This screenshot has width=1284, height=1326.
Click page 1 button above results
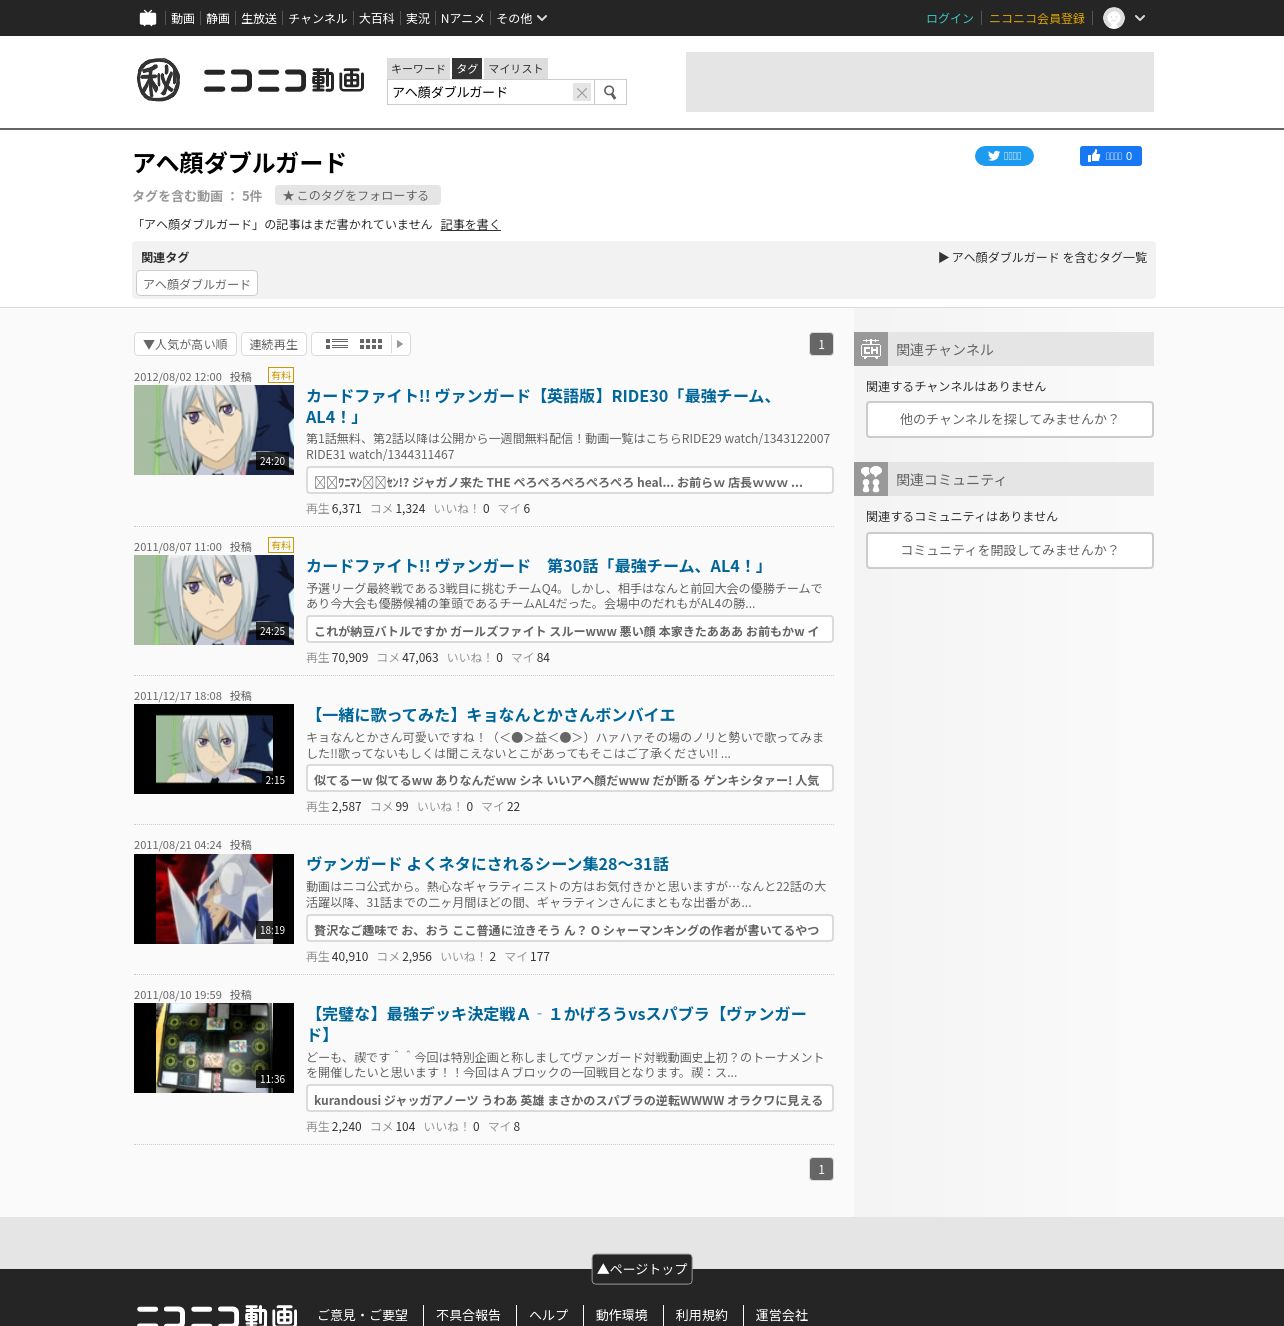tap(821, 344)
